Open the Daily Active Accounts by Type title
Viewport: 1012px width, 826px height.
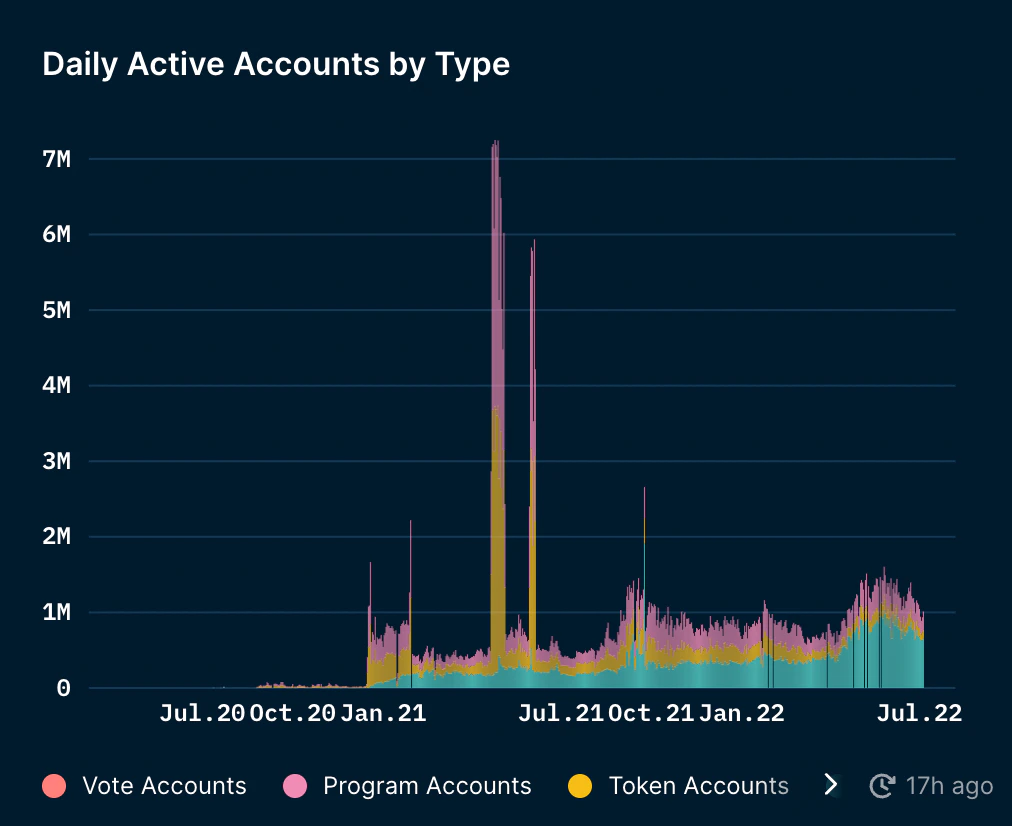point(276,65)
